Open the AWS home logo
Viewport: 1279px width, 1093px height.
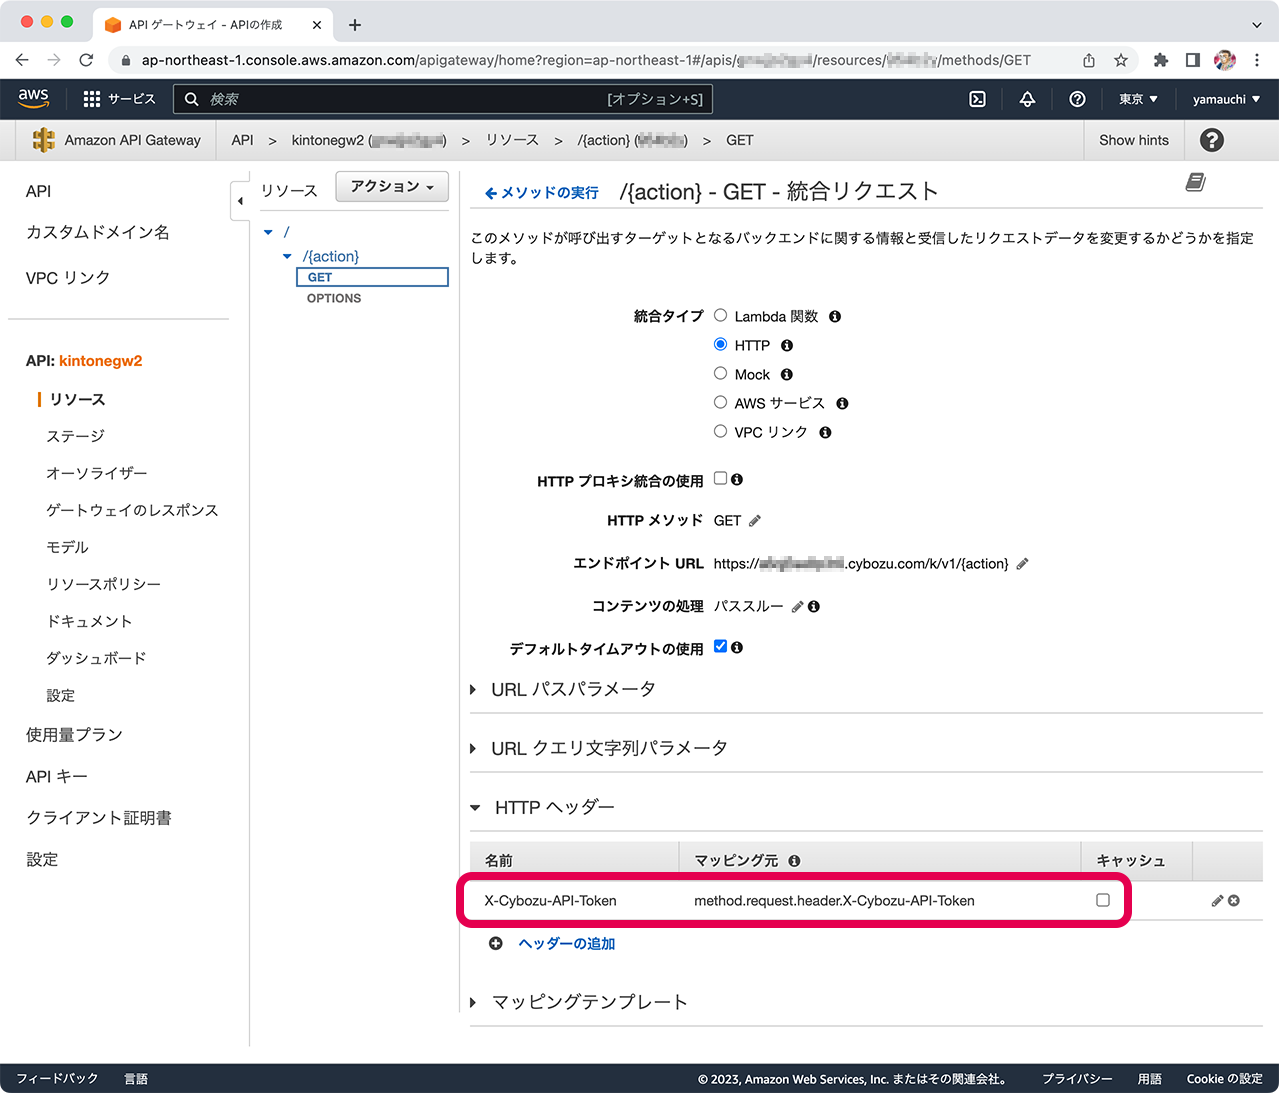33,98
